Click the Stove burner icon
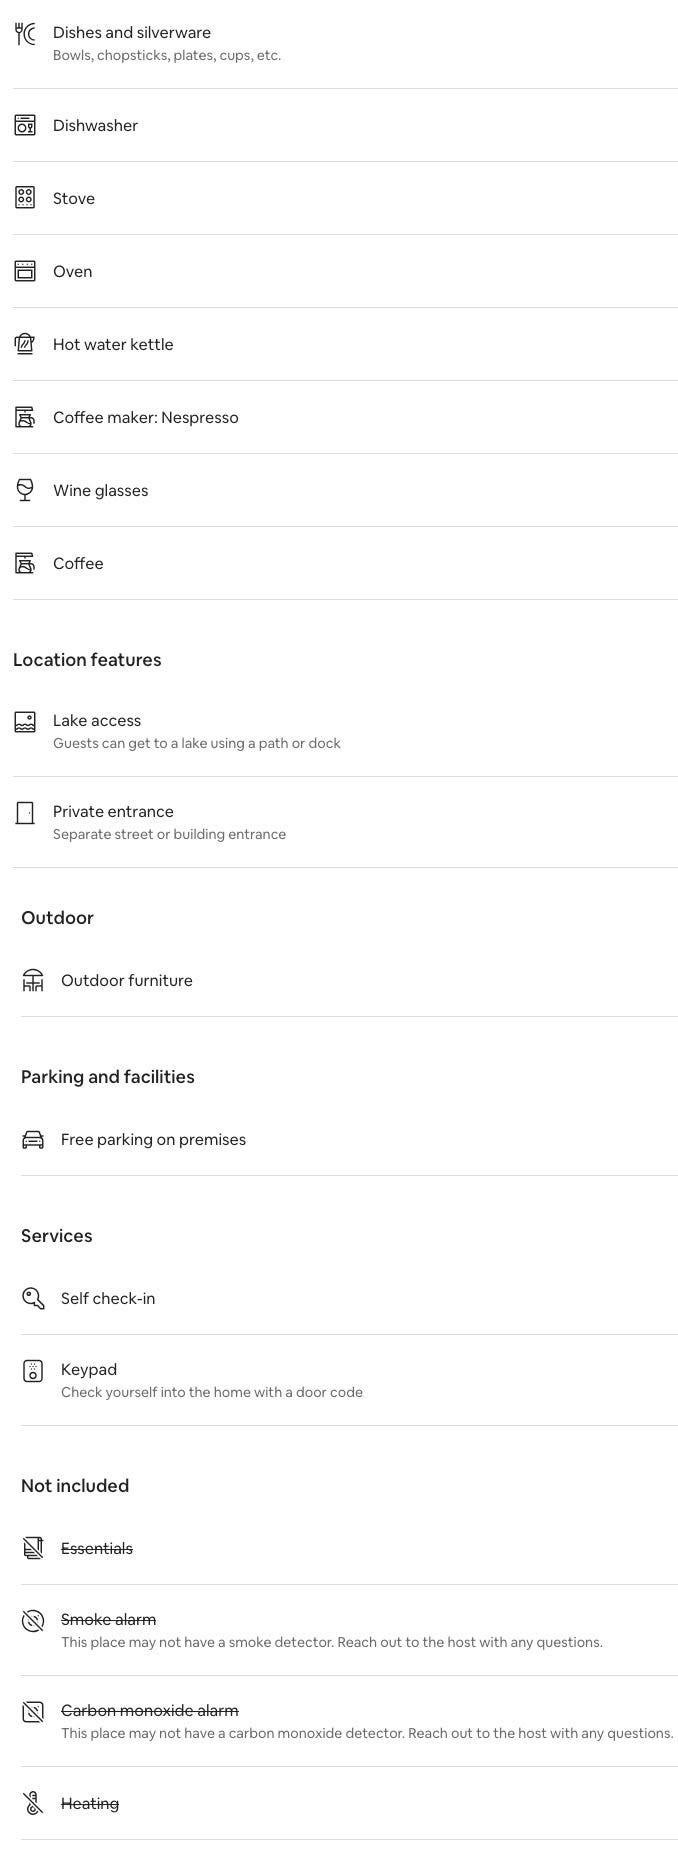This screenshot has width=678, height=1856. (x=25, y=198)
